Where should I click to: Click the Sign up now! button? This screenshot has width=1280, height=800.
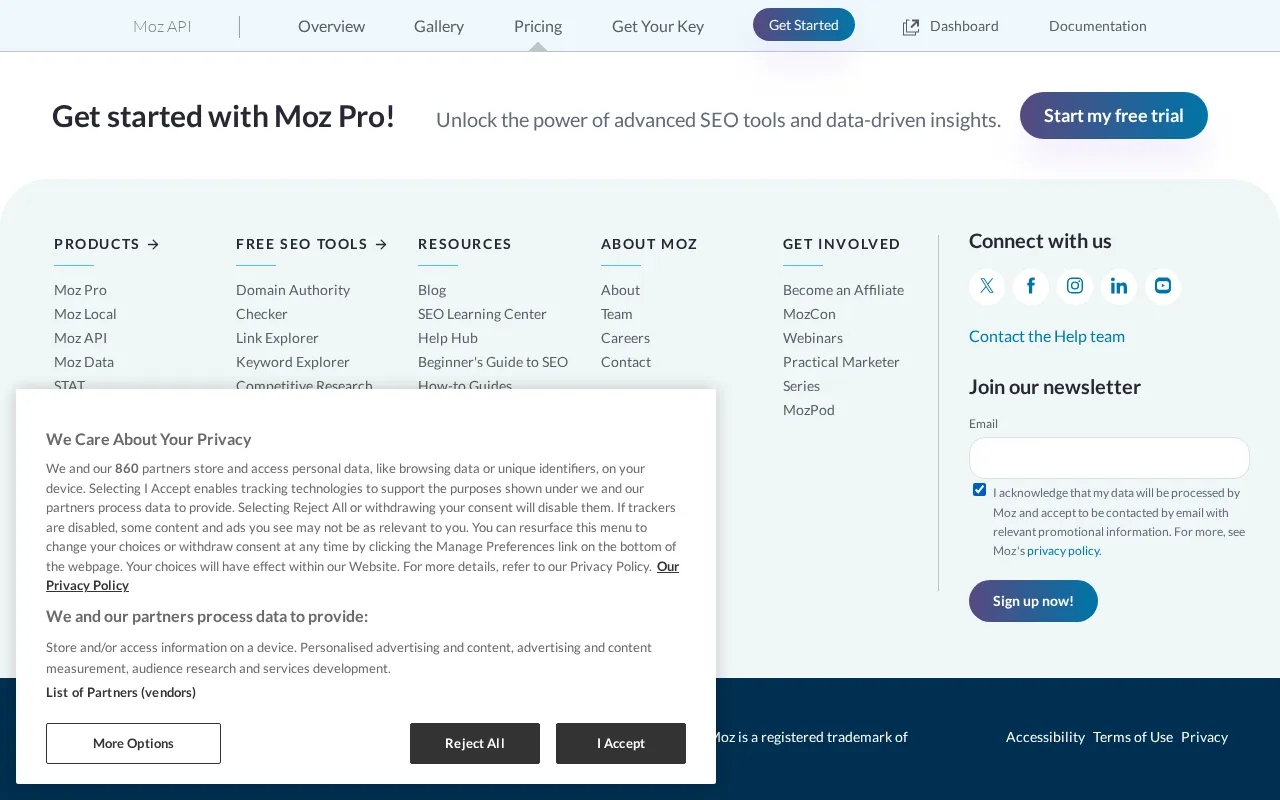click(x=1033, y=601)
